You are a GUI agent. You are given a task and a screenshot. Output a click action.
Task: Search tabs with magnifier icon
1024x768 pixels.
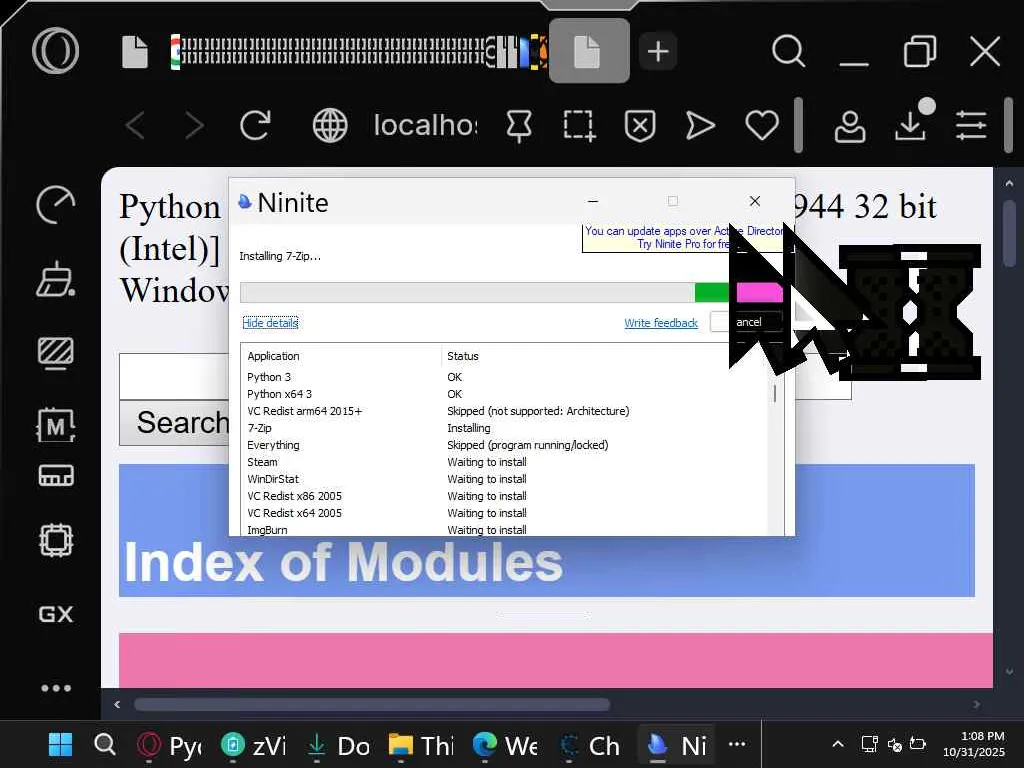click(x=788, y=51)
